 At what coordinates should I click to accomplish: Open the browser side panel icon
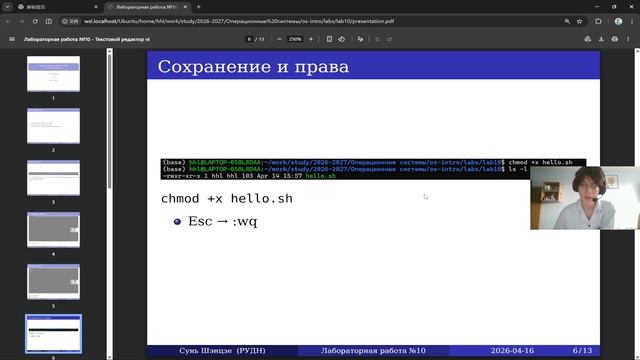[49, 21]
